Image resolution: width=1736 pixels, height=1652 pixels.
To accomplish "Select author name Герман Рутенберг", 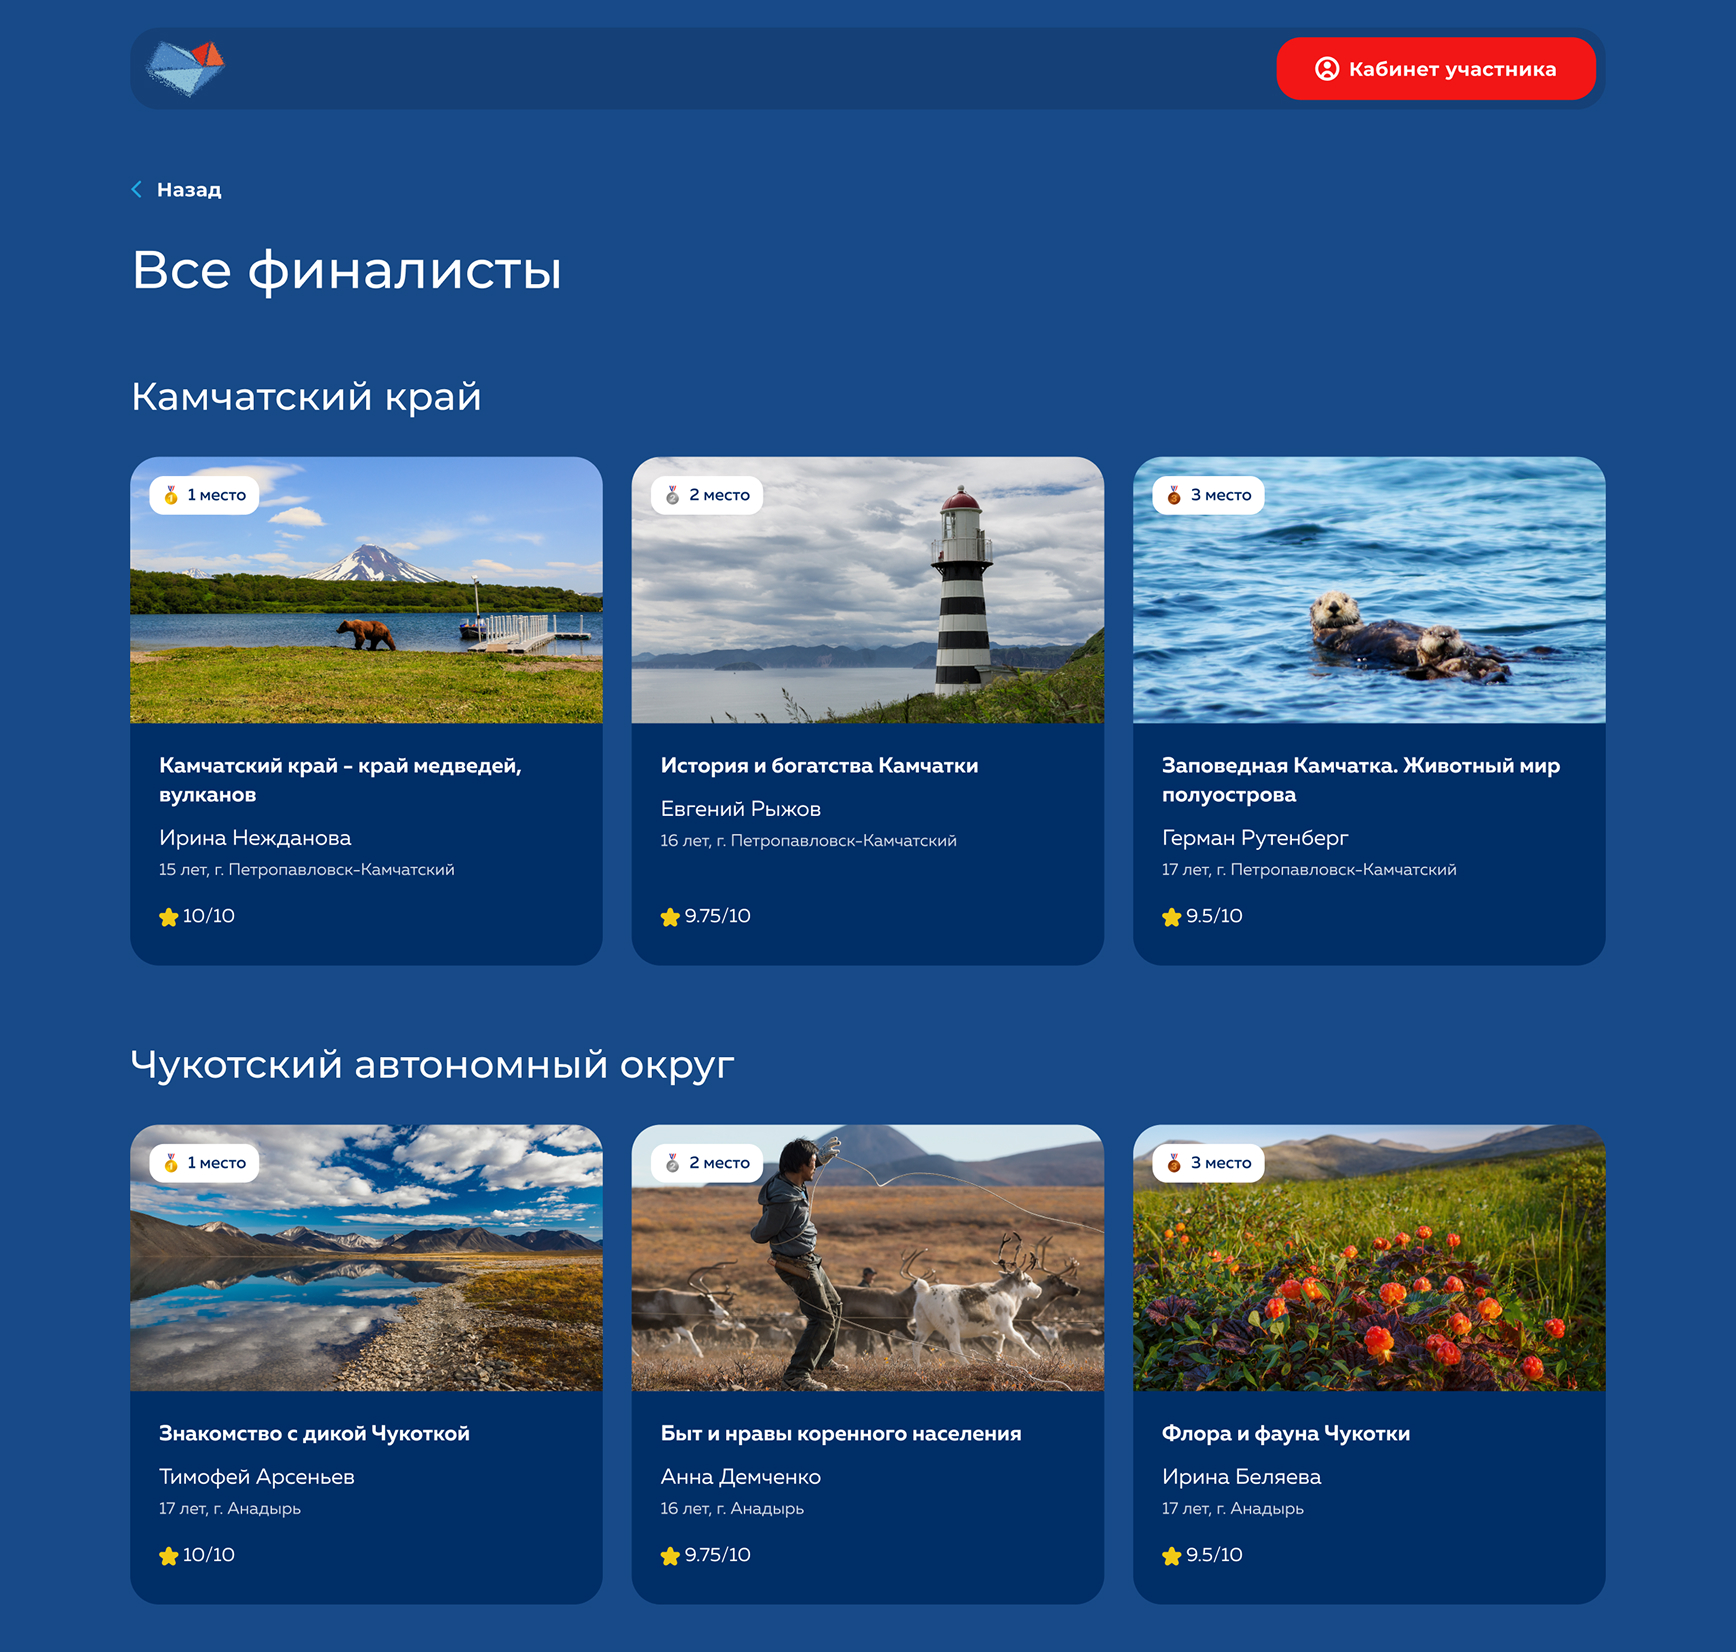I will [1254, 838].
